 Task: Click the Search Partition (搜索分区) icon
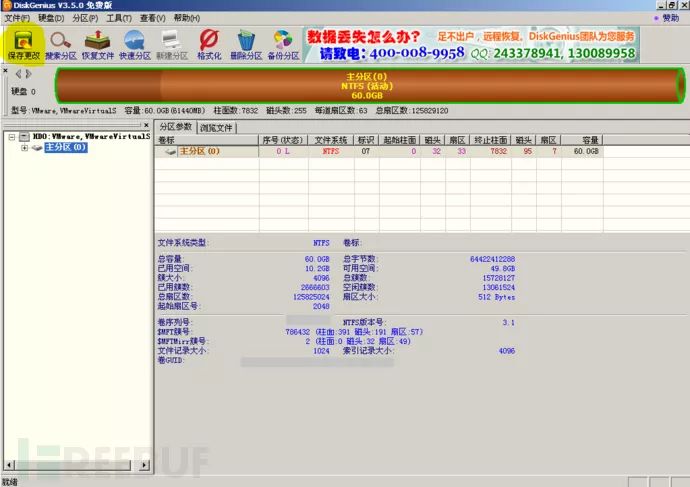pyautogui.click(x=61, y=44)
